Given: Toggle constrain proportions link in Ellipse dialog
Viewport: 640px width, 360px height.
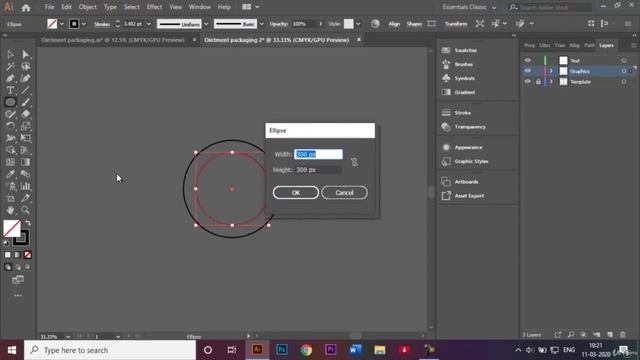Looking at the screenshot, I should pyautogui.click(x=354, y=162).
